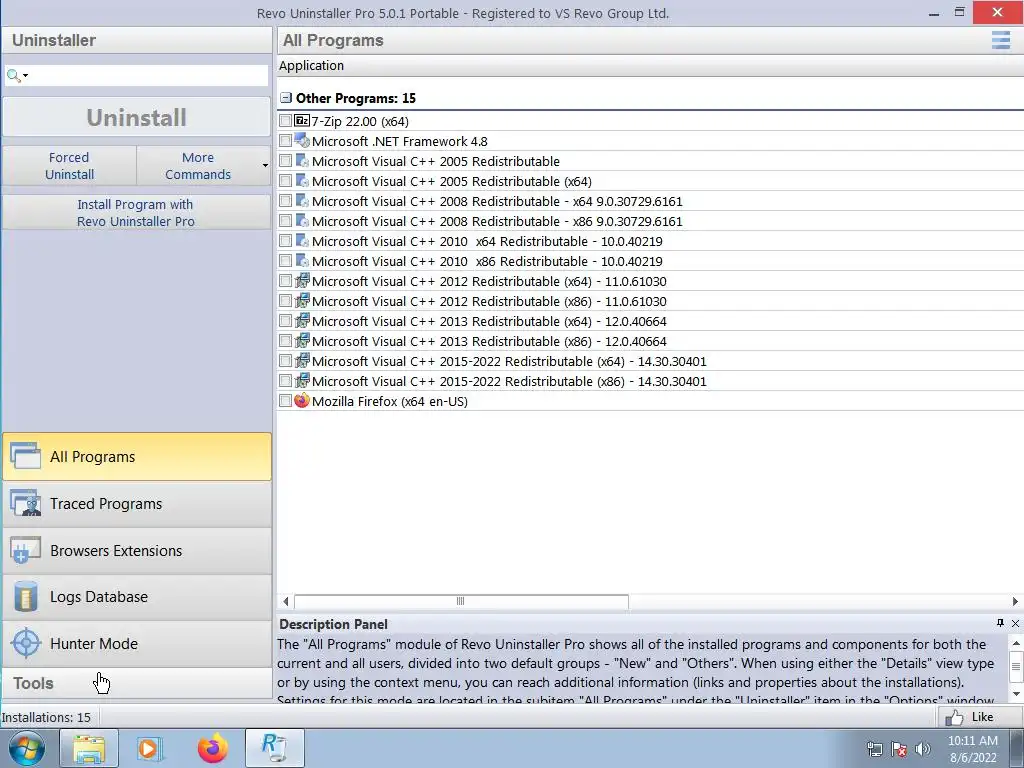Click the Action Center flag tray icon
The height and width of the screenshot is (768, 1024).
(899, 749)
